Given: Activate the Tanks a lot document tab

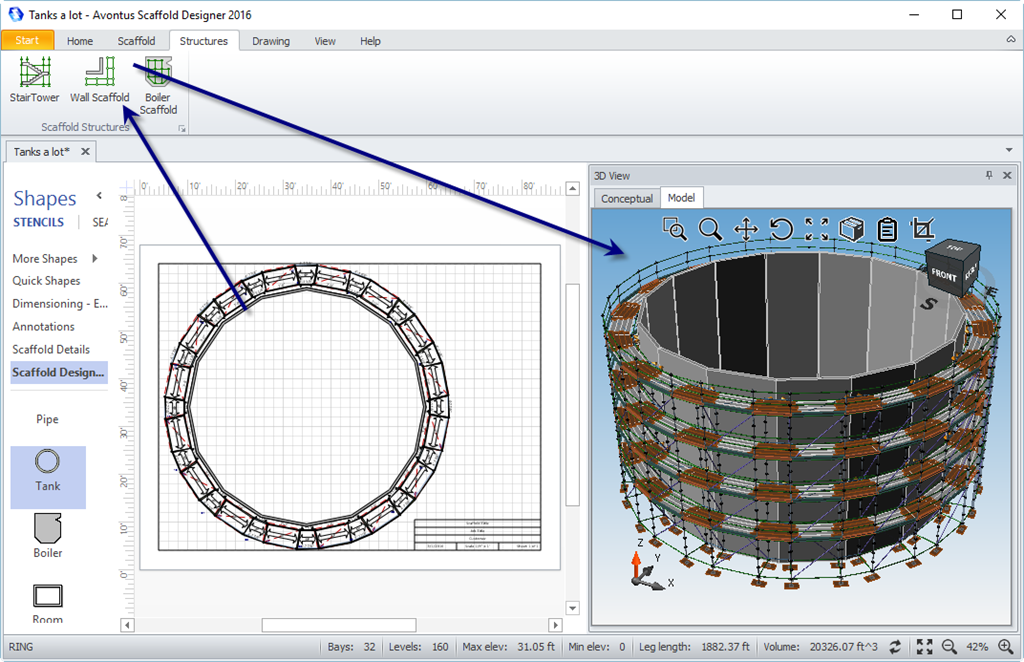Looking at the screenshot, I should (42, 151).
